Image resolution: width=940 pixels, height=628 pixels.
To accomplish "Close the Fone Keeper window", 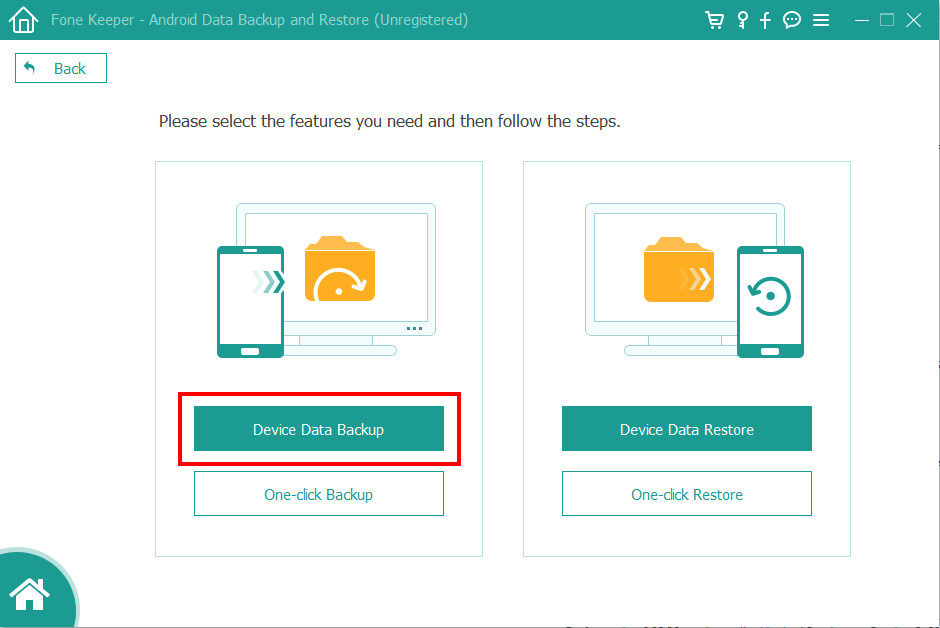I will (914, 20).
